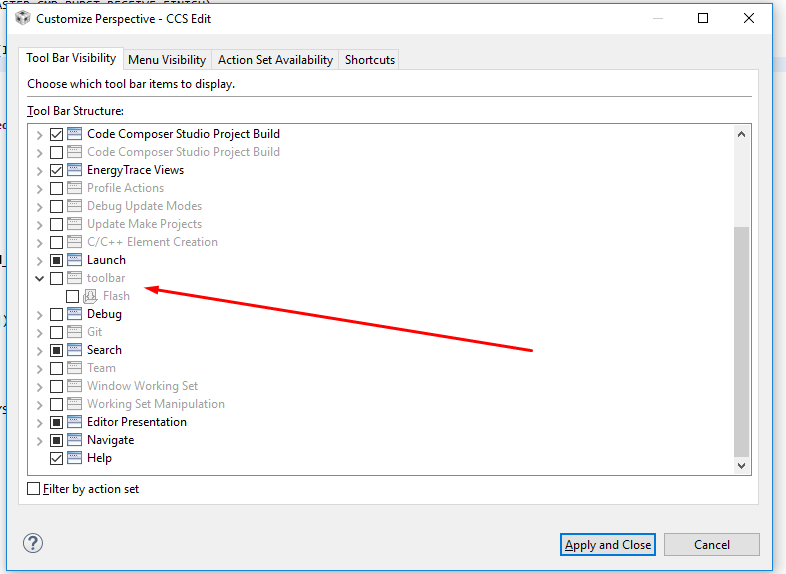The height and width of the screenshot is (574, 786).
Task: Check the Git toolbar checkbox
Action: [x=56, y=332]
